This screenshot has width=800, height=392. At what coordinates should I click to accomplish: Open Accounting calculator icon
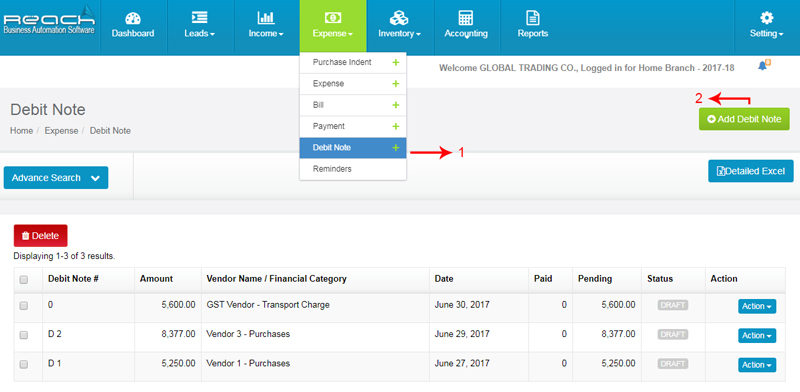click(465, 18)
